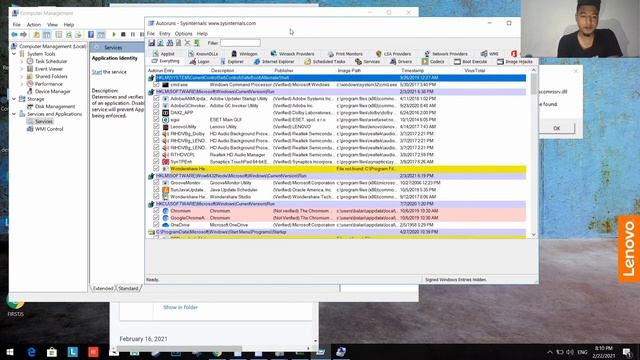Open Task Scheduler in the tree
The width and height of the screenshot is (640, 360).
click(51, 61)
